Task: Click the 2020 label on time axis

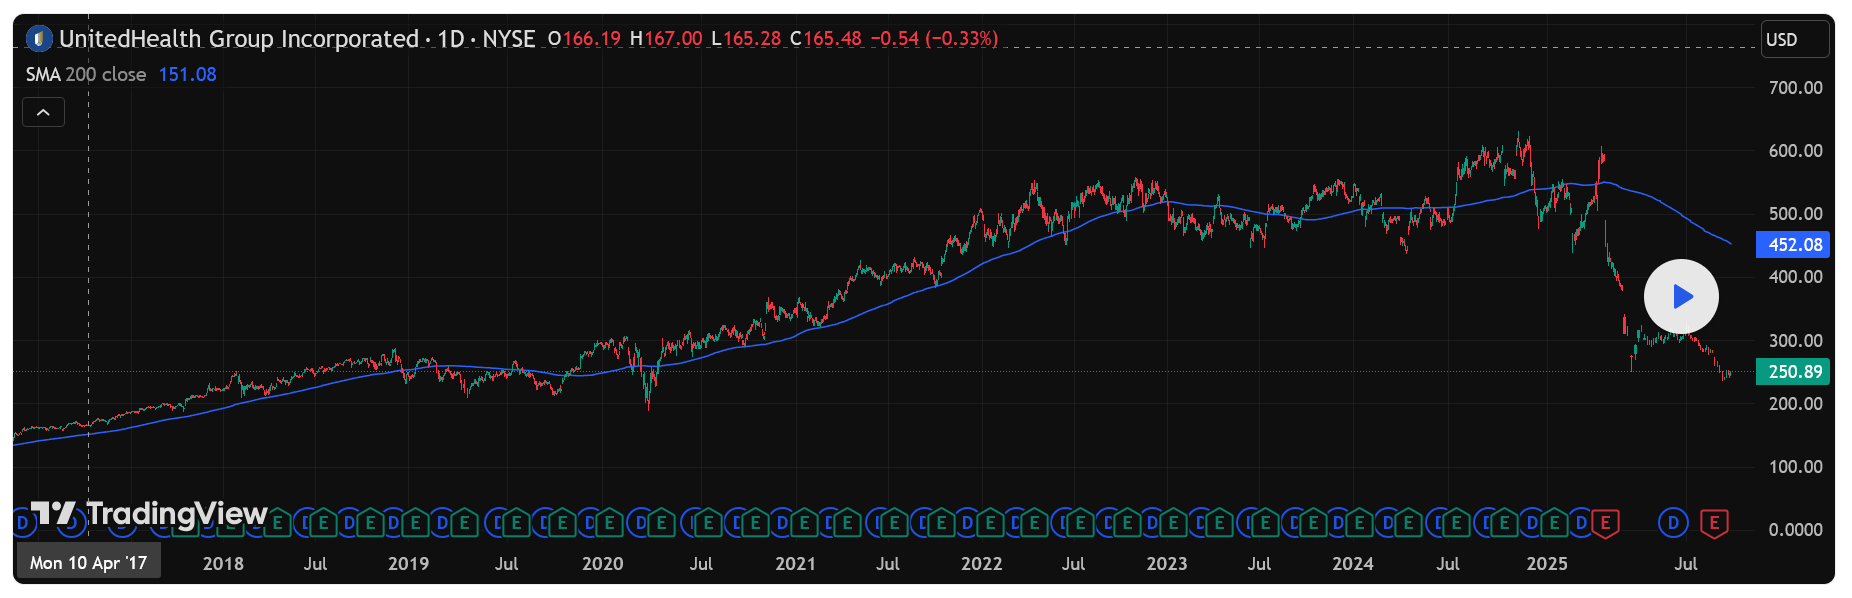Action: [602, 564]
